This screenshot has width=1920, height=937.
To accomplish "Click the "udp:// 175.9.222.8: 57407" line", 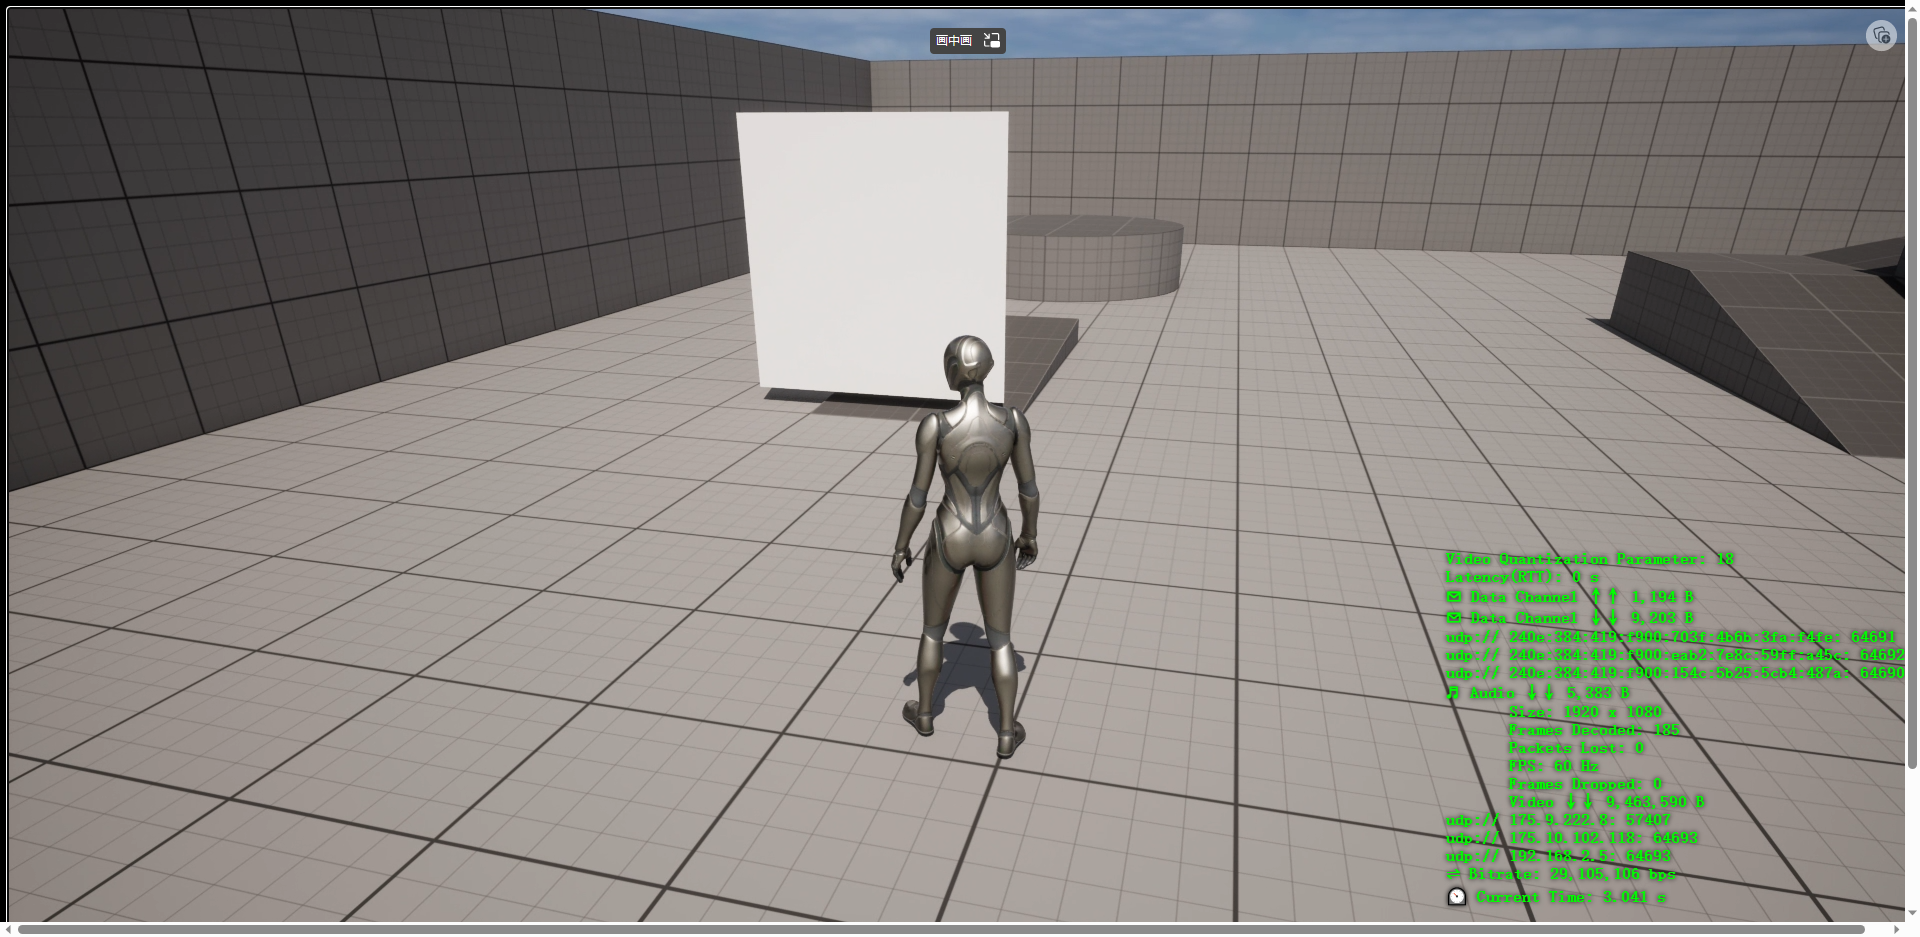I will 1558,820.
